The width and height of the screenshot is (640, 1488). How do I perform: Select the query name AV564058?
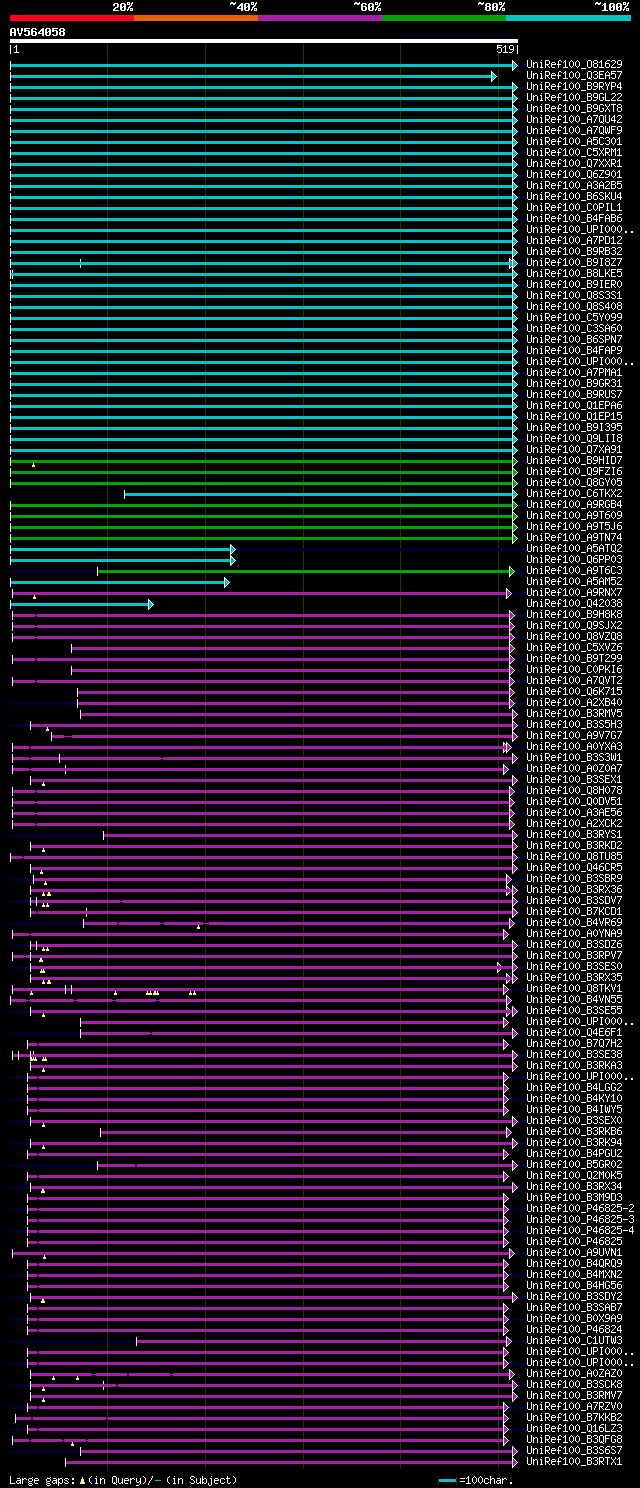[x=38, y=32]
